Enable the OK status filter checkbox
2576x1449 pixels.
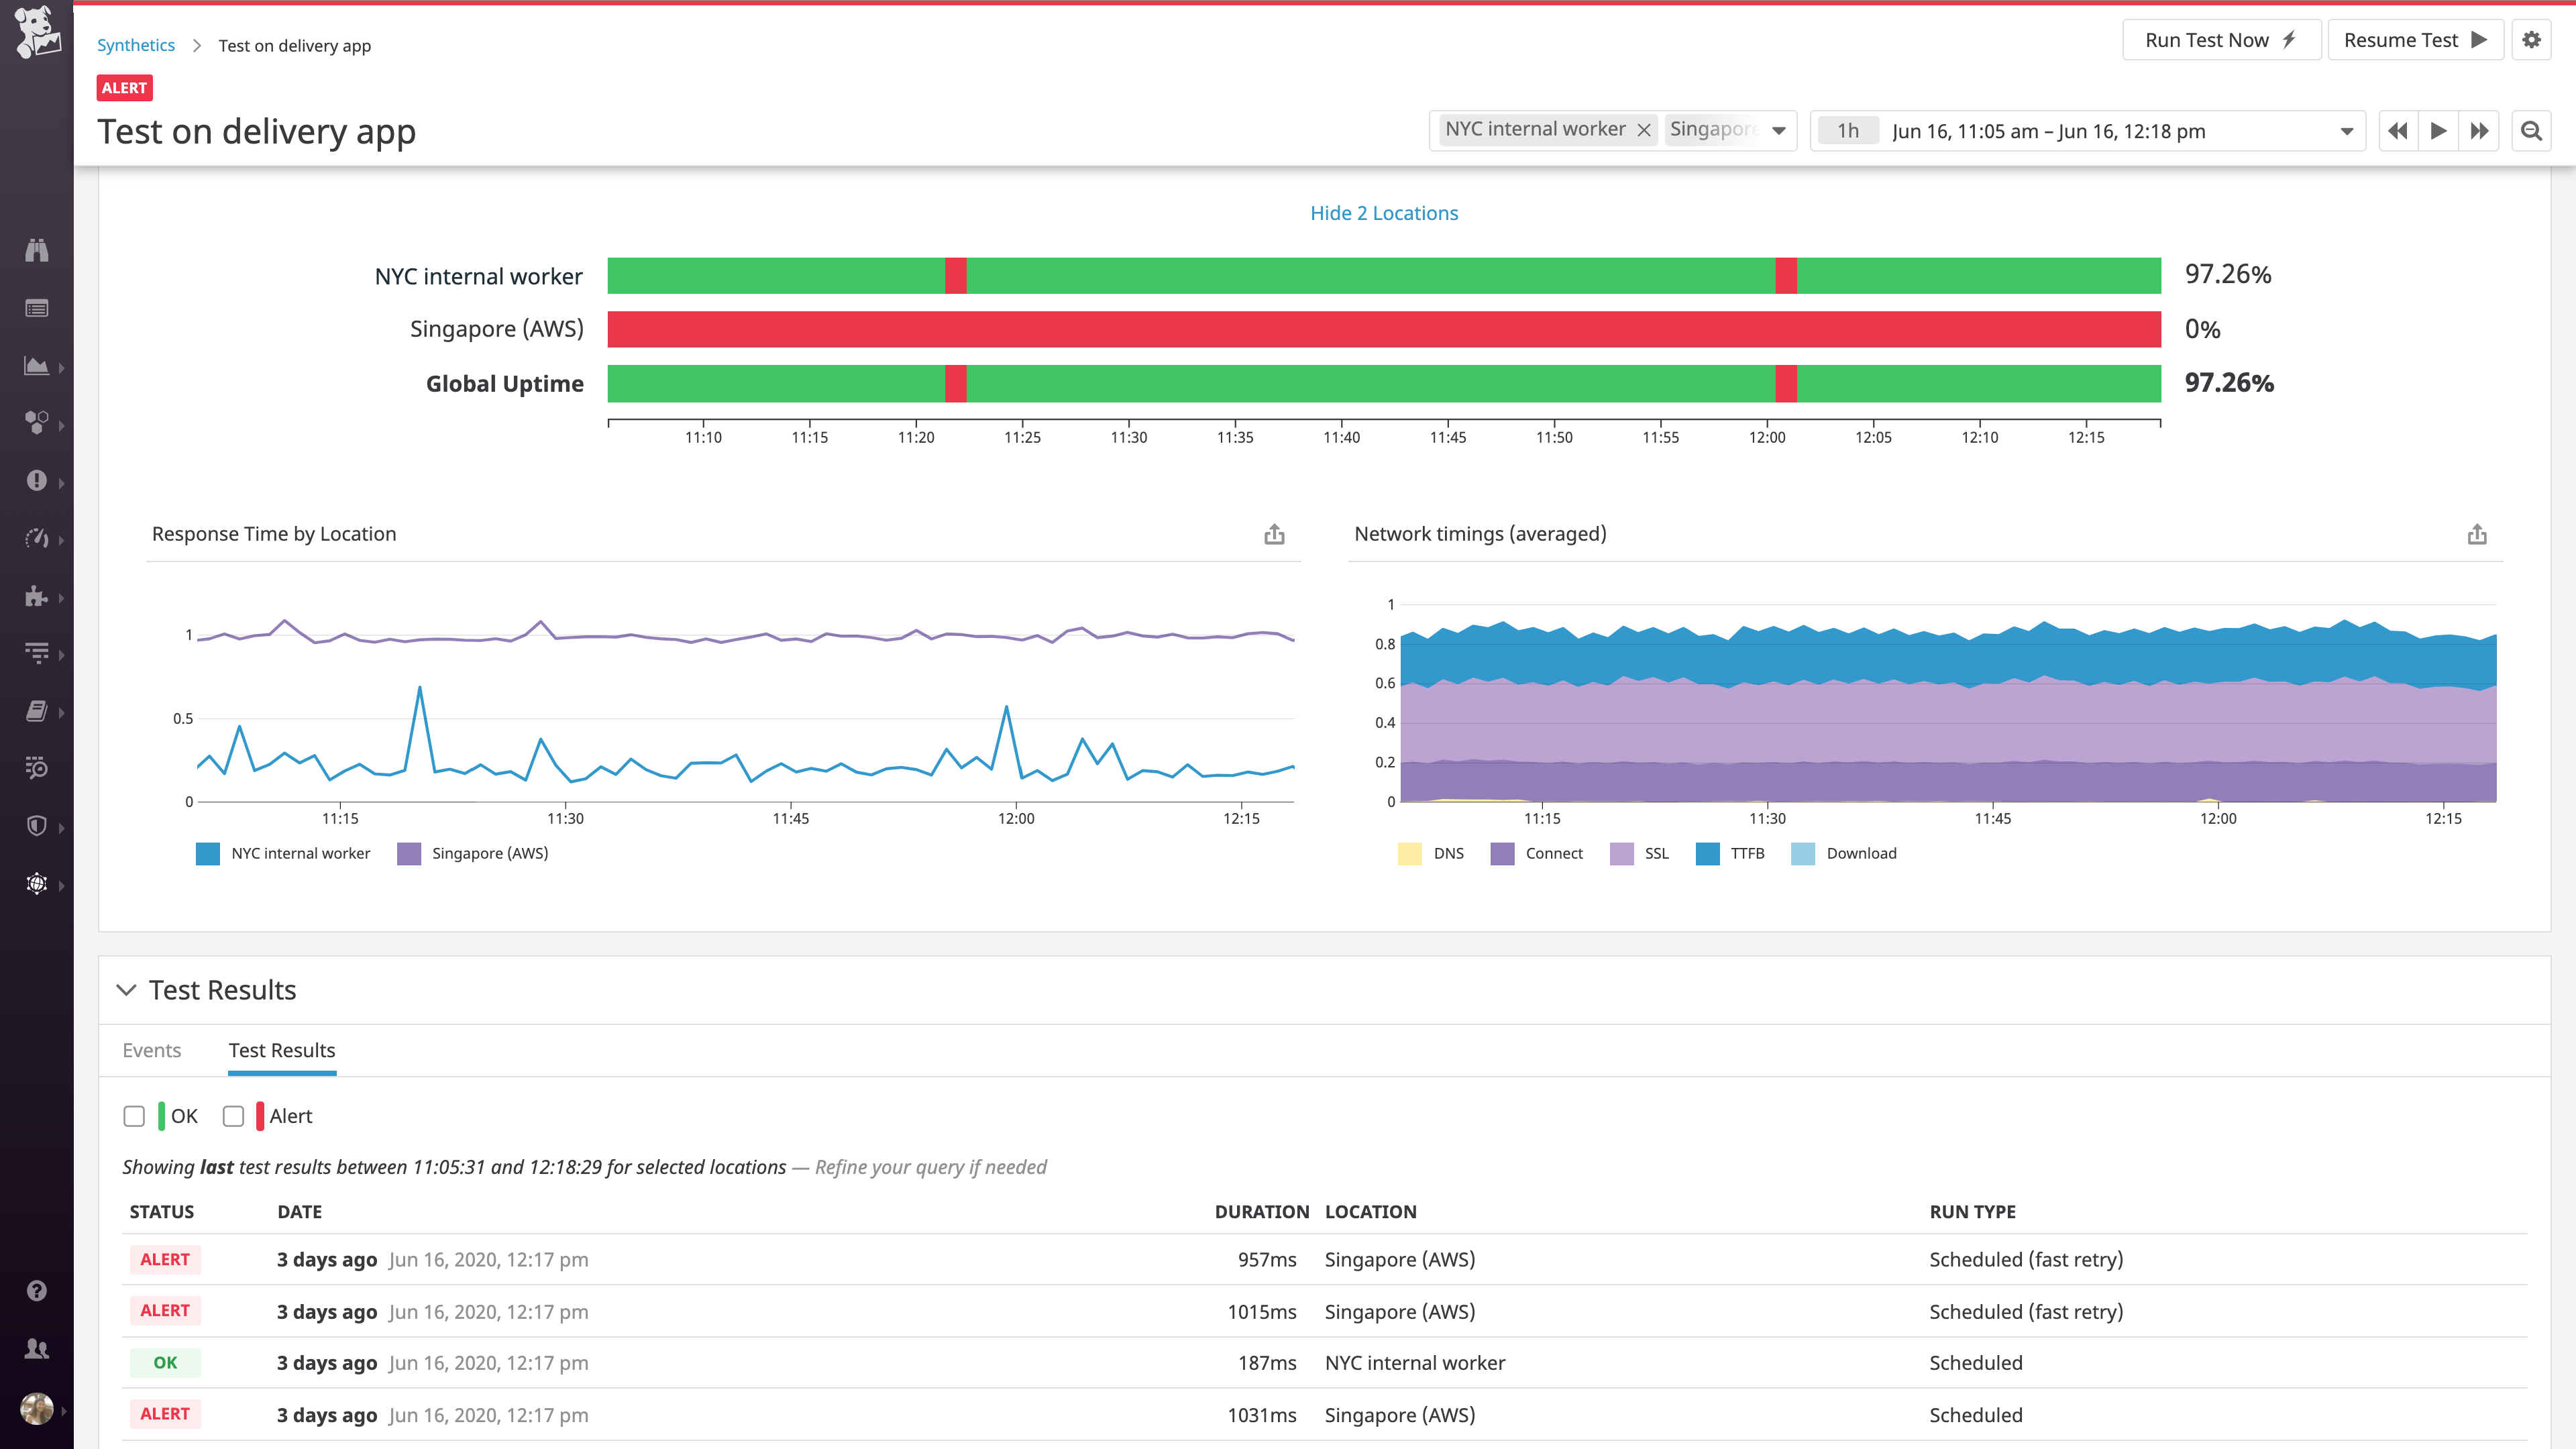134,1116
